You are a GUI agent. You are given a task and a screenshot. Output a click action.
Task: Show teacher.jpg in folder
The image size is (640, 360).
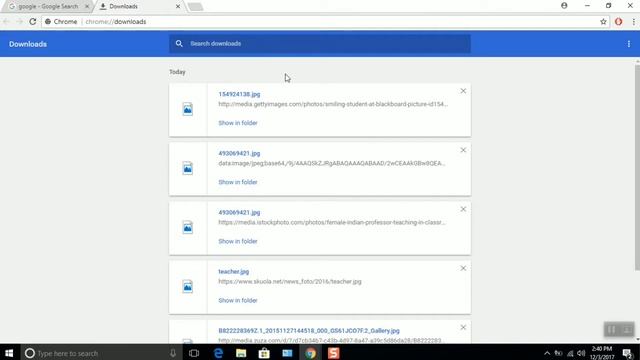[238, 300]
